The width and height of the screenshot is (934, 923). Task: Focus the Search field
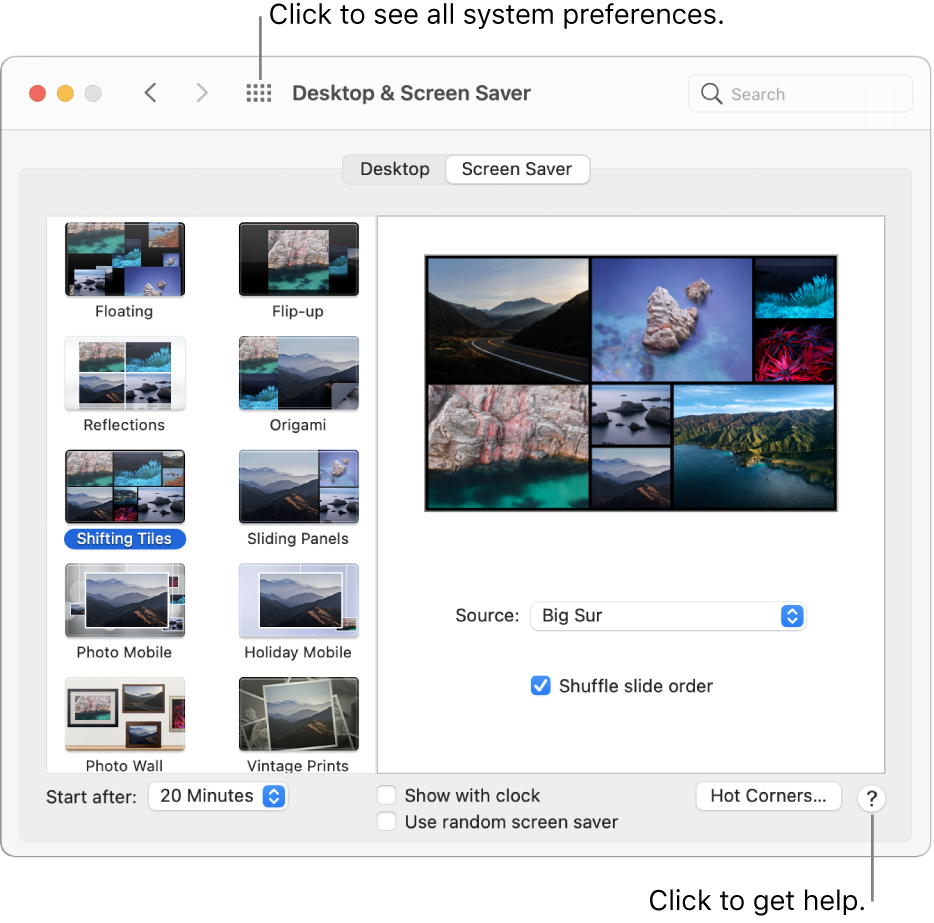pos(801,93)
